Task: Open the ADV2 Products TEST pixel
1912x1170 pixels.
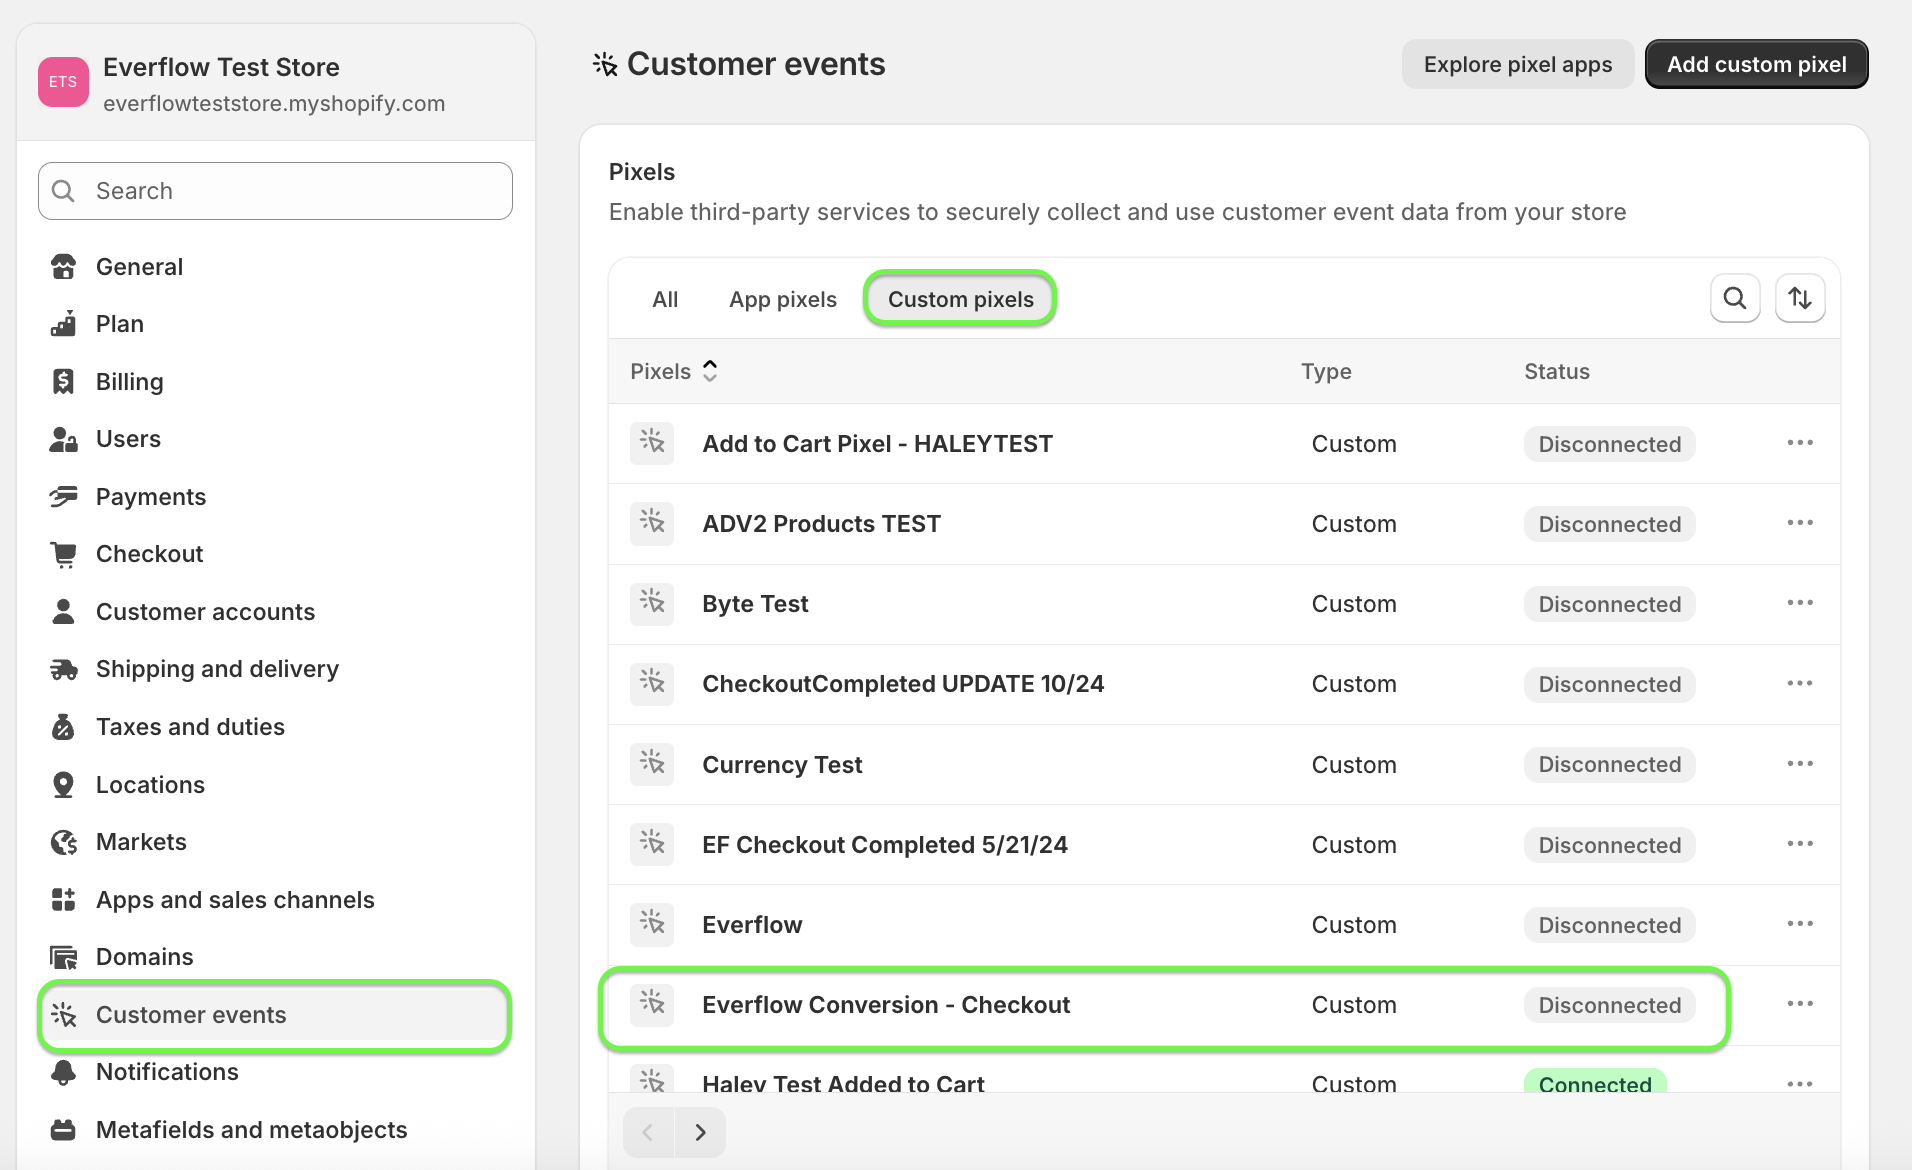Action: coord(821,524)
